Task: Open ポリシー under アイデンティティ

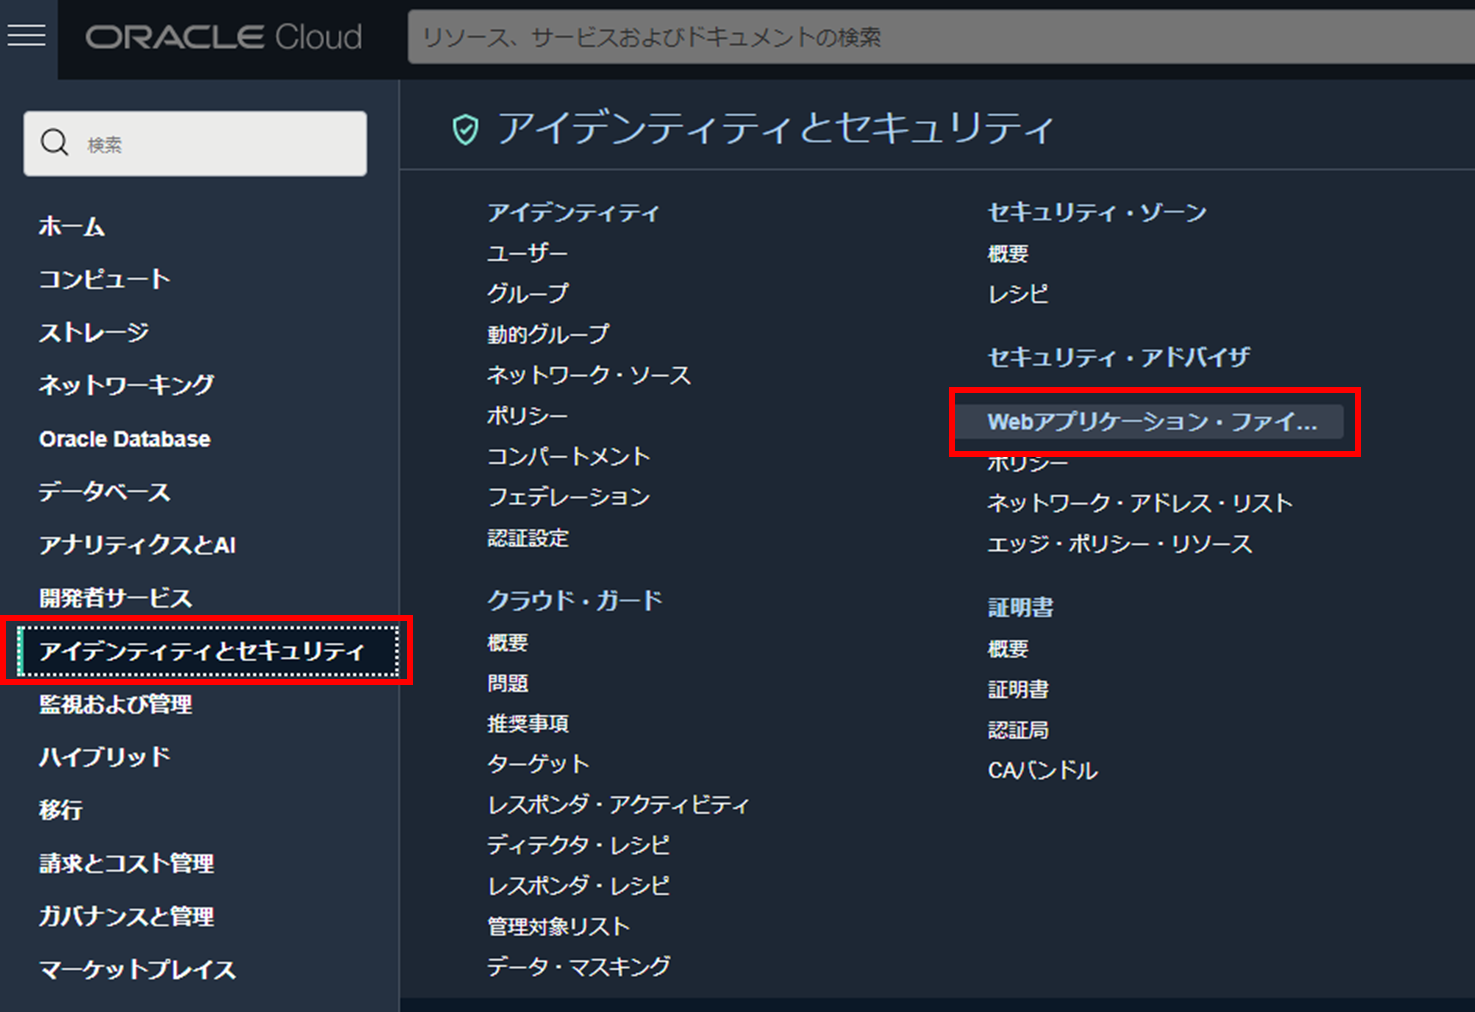Action: (527, 415)
